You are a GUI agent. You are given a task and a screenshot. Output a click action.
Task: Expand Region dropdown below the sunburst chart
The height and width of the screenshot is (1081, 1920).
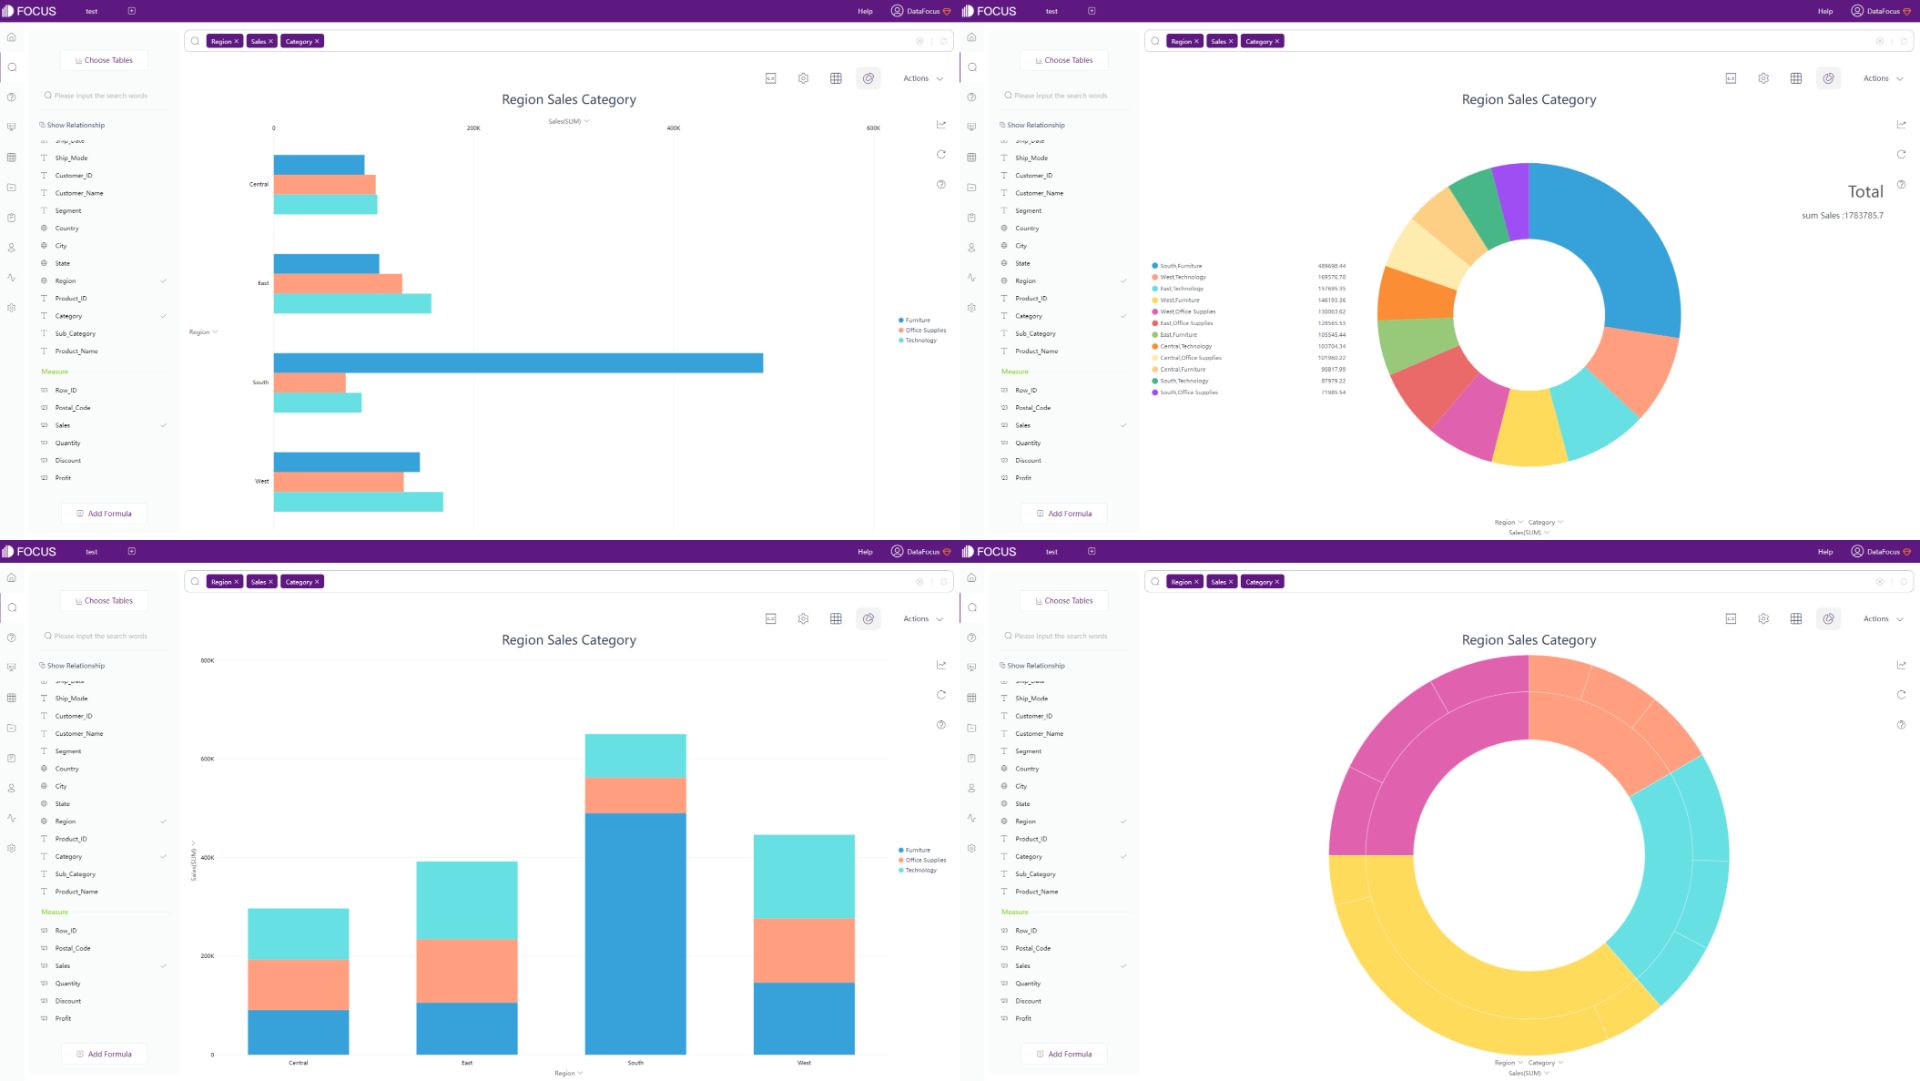(1508, 1063)
